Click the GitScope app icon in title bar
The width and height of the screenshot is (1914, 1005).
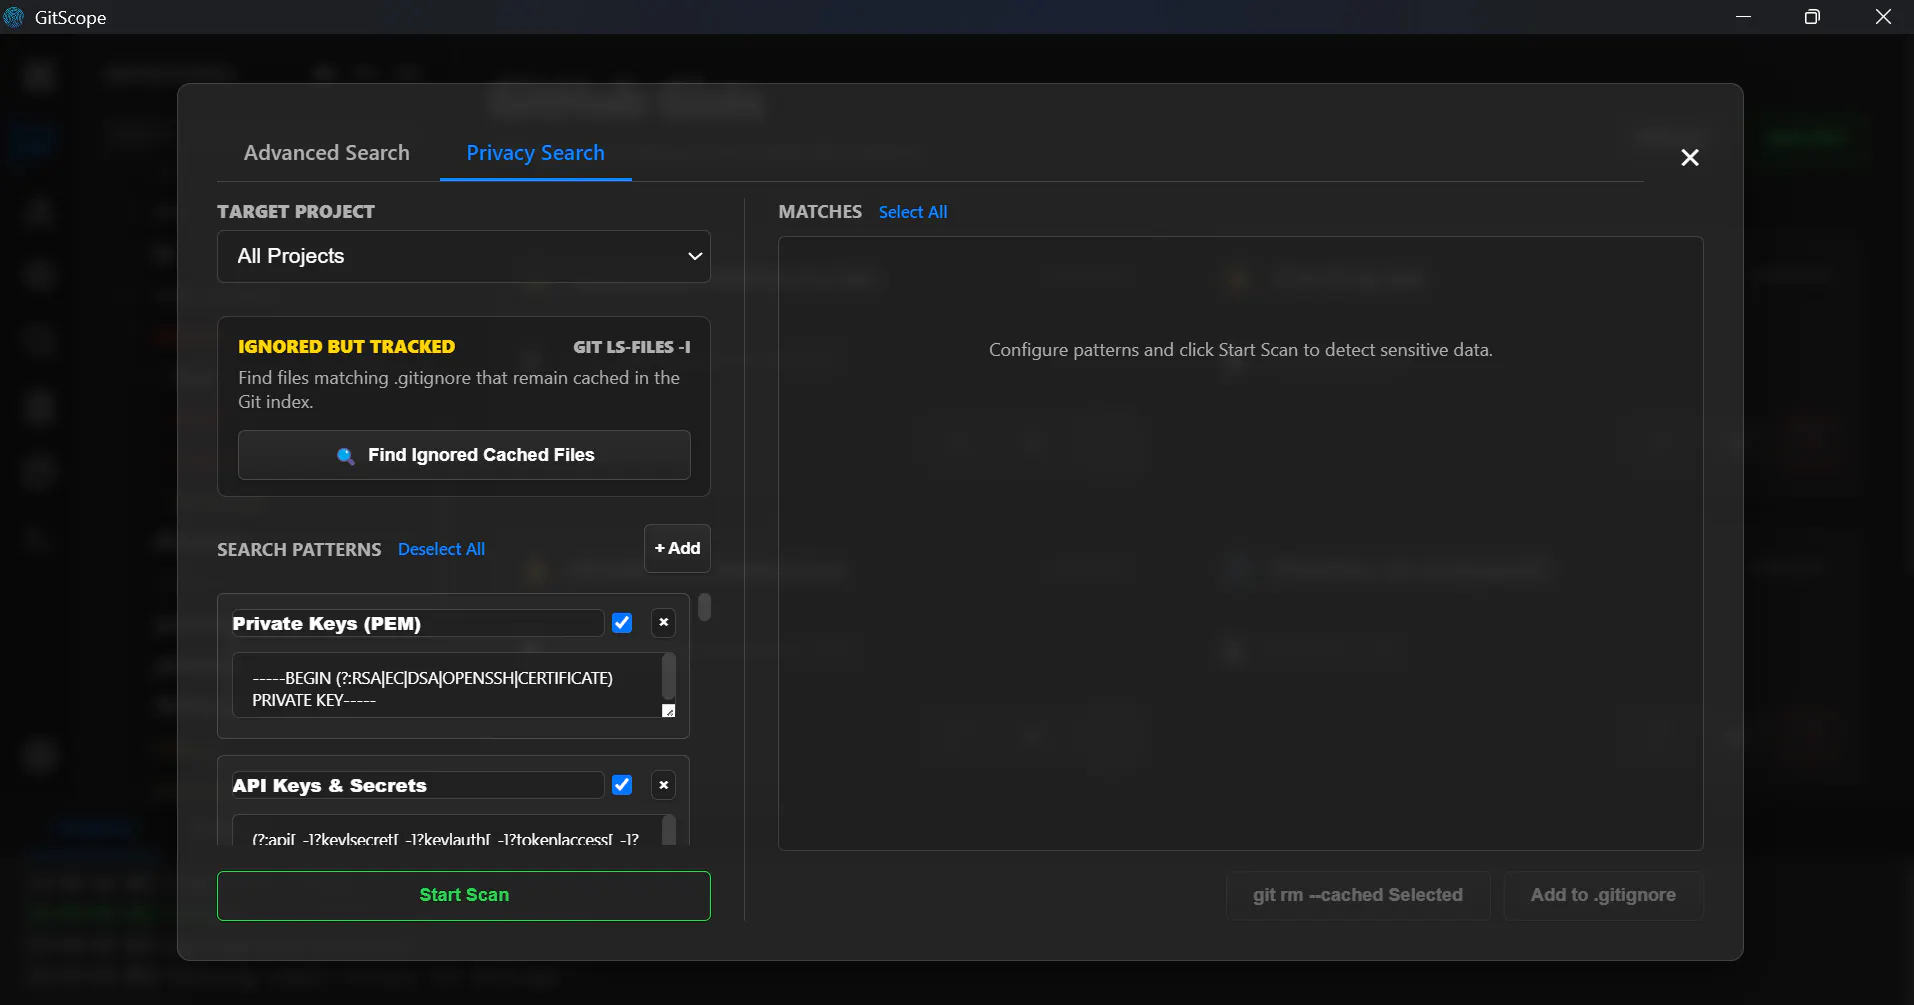pos(14,17)
